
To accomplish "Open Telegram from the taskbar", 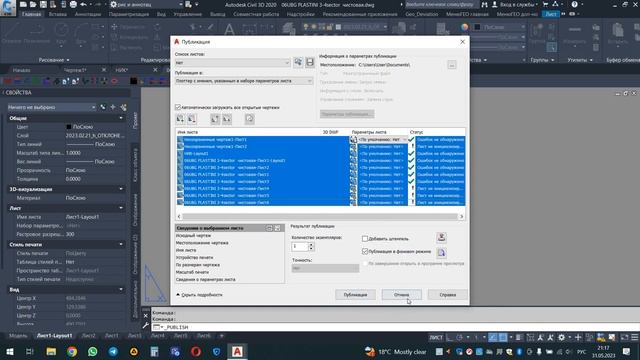I will (x=113, y=351).
